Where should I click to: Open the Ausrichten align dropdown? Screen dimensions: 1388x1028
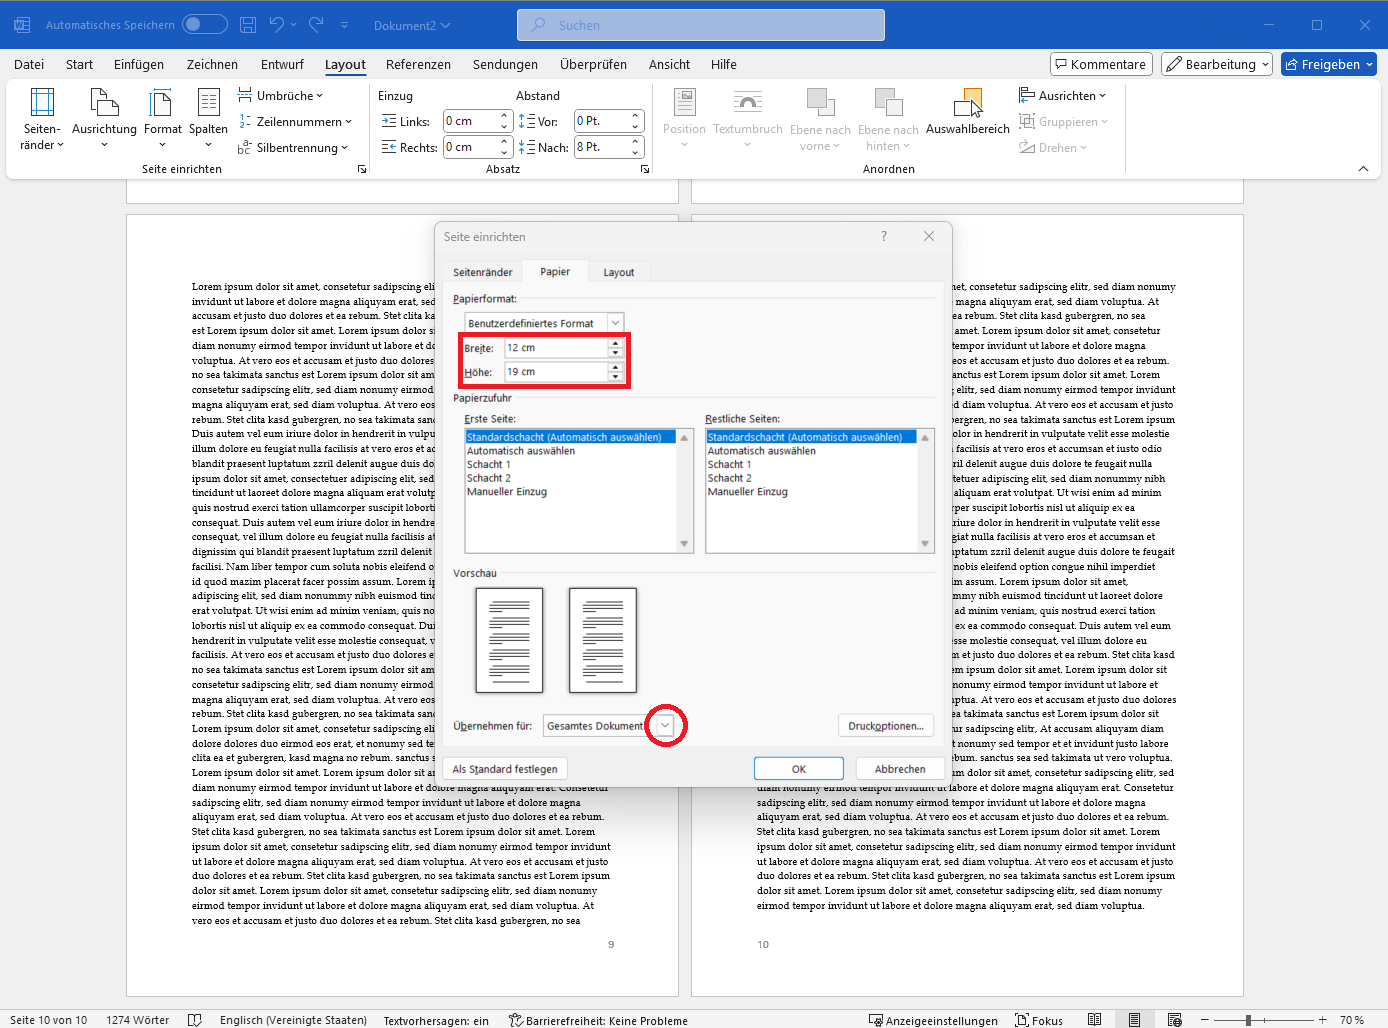[1062, 96]
